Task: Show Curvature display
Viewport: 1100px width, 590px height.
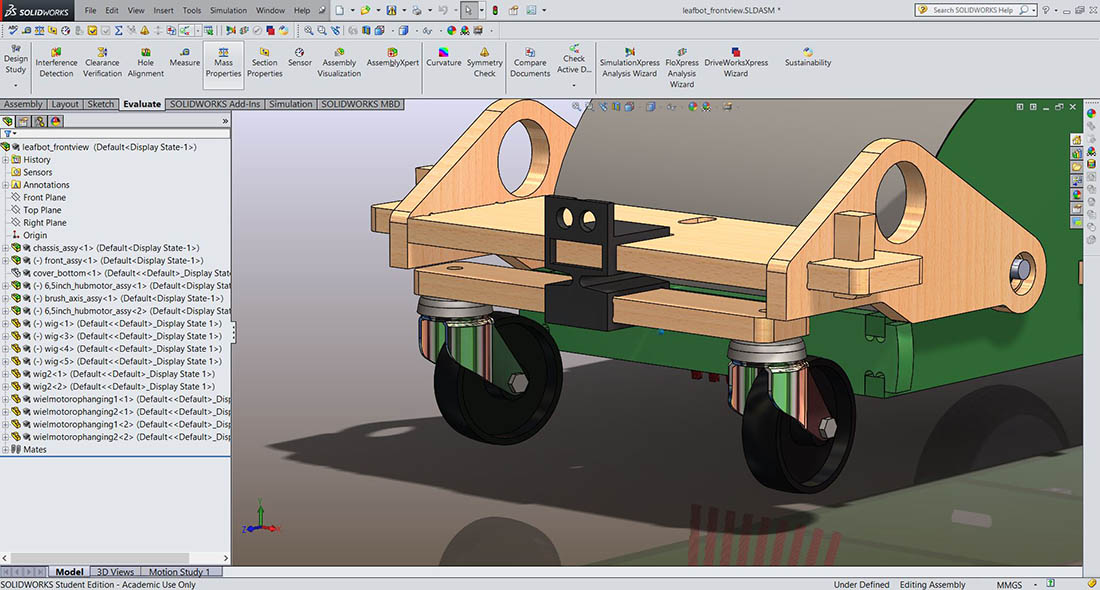Action: pos(443,57)
